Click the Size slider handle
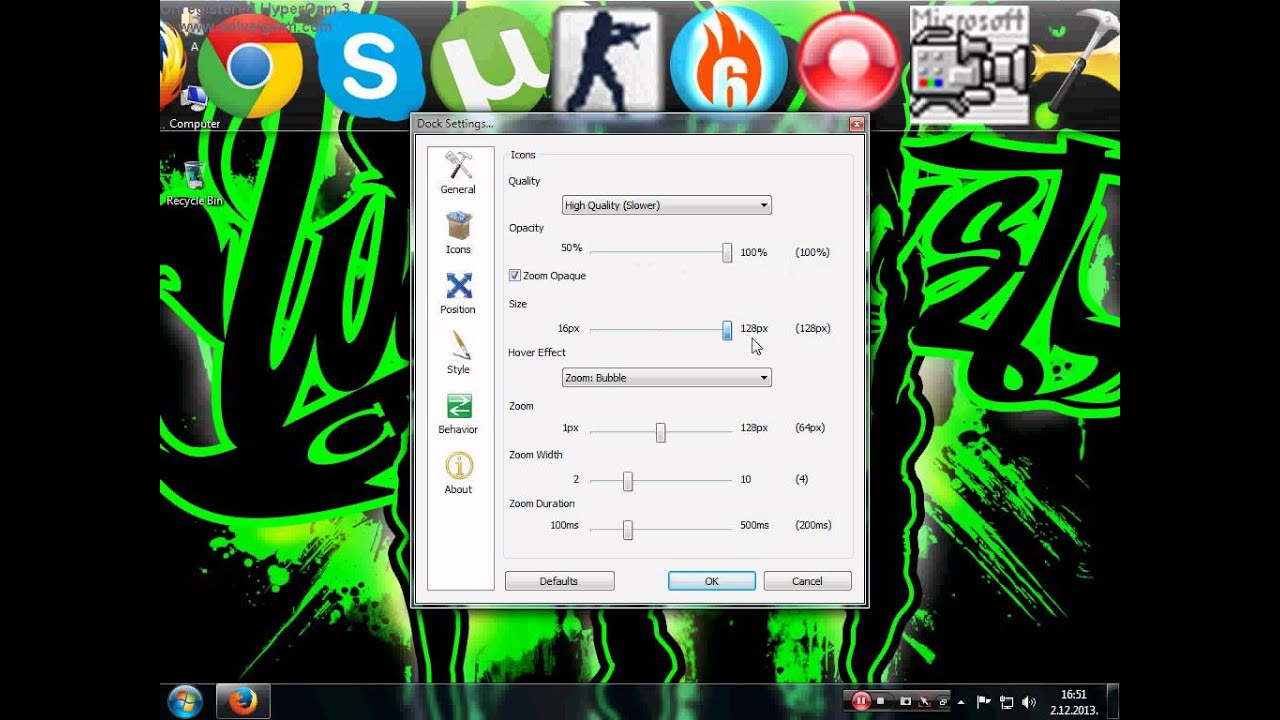This screenshot has height=720, width=1280. pyautogui.click(x=727, y=330)
